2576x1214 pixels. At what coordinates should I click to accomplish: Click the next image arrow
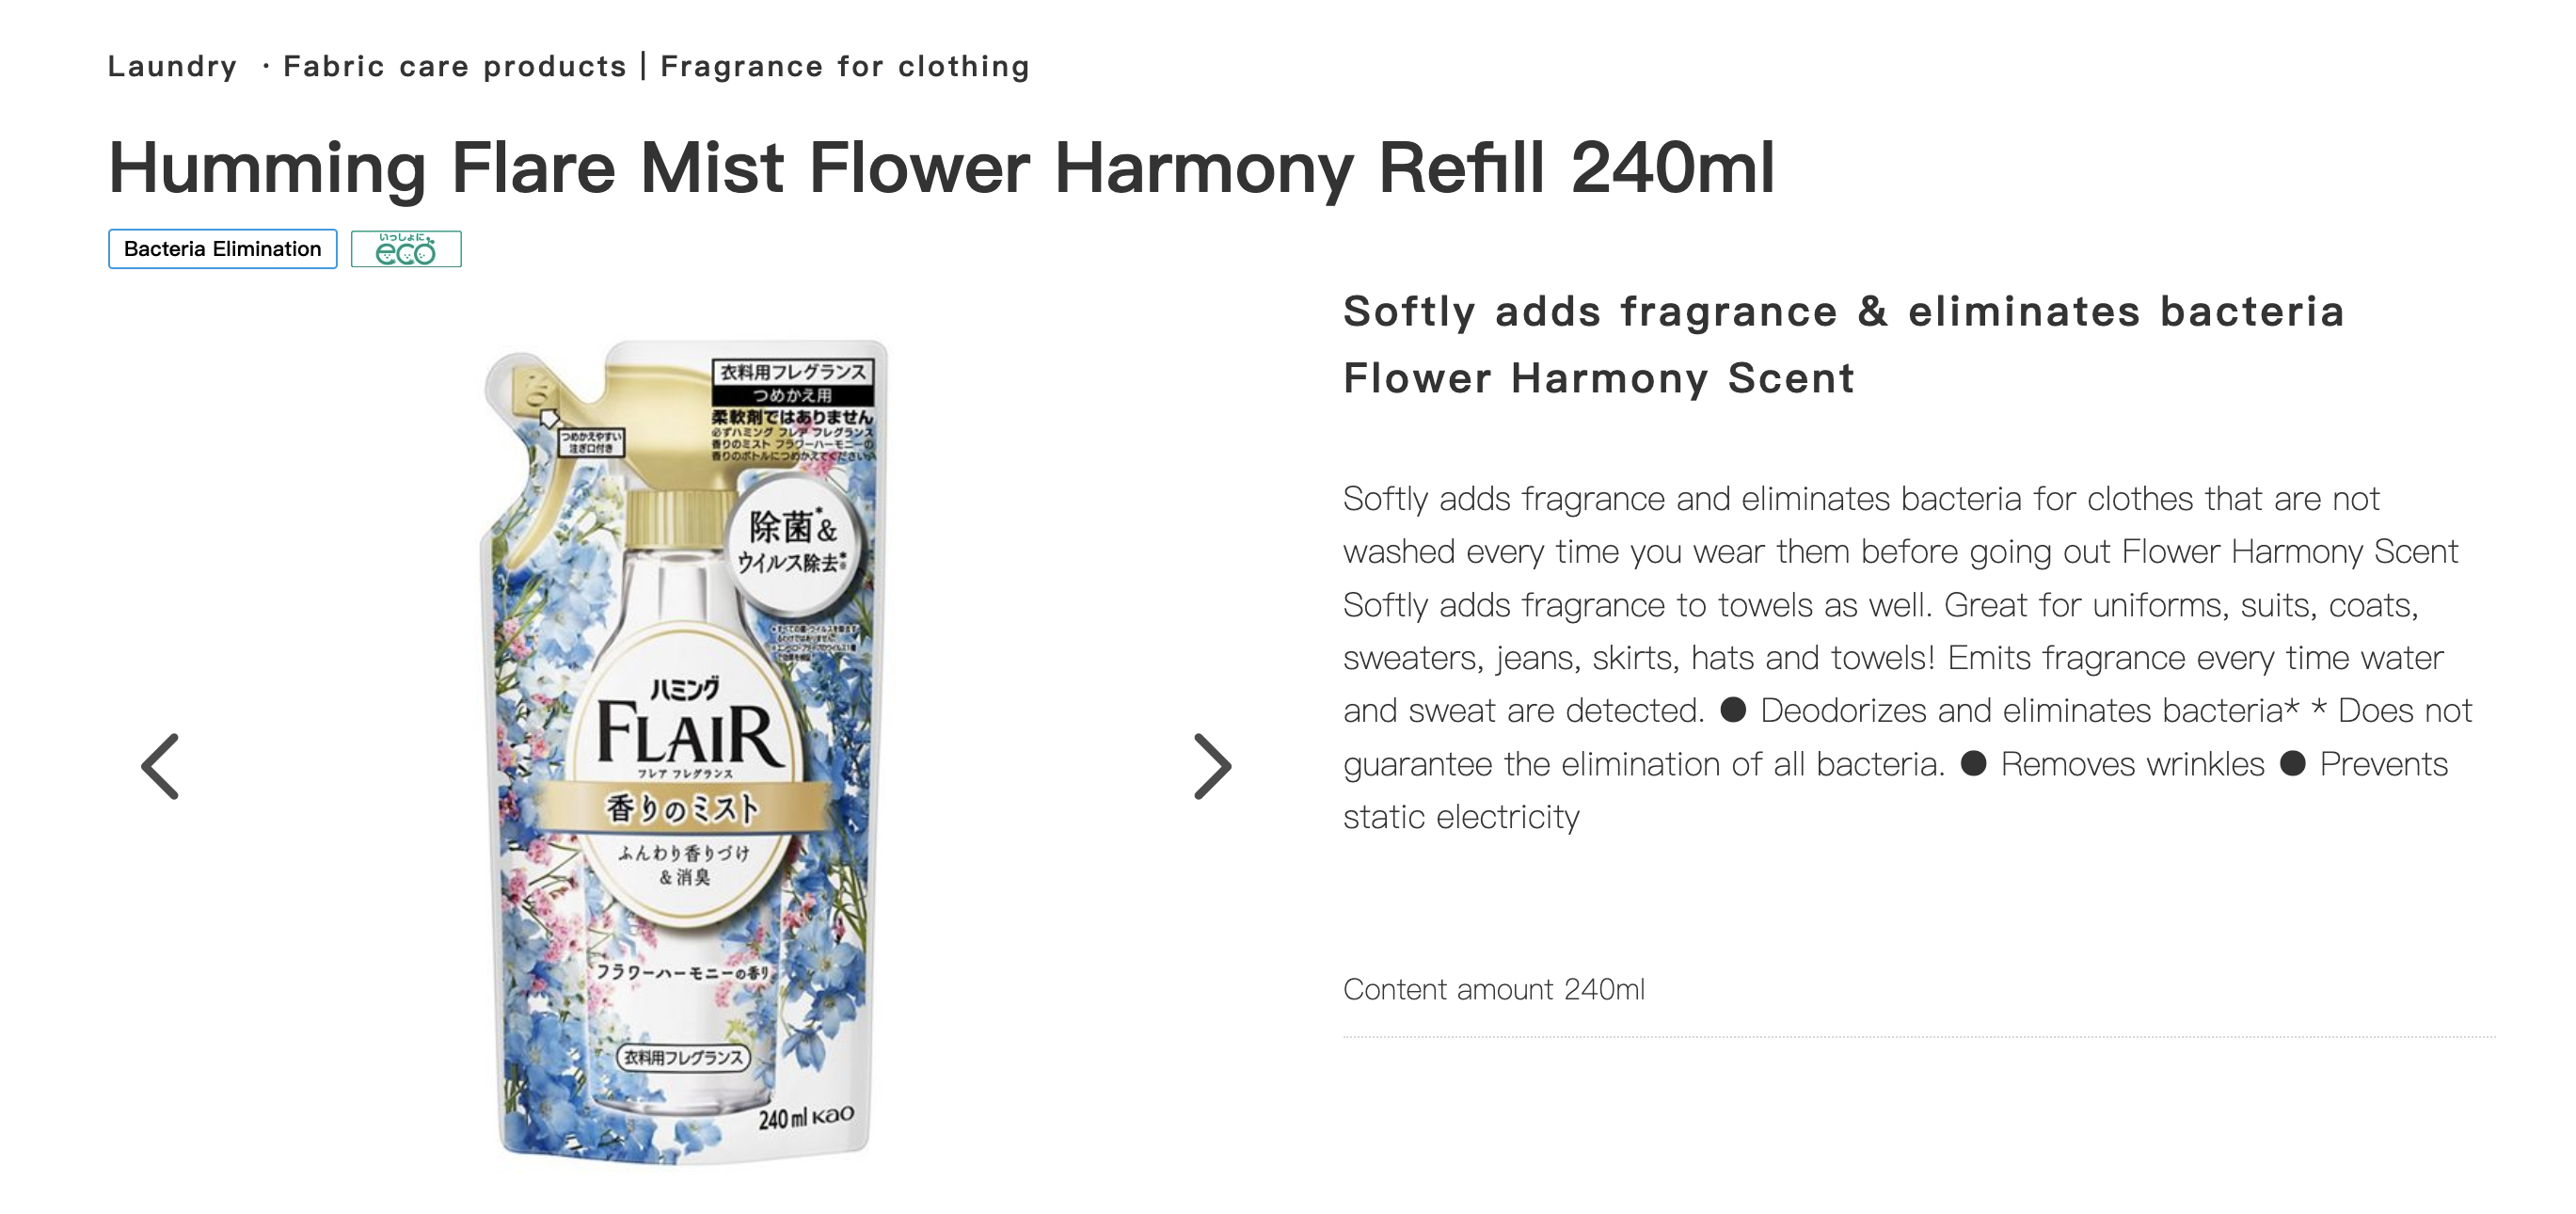[x=1212, y=766]
